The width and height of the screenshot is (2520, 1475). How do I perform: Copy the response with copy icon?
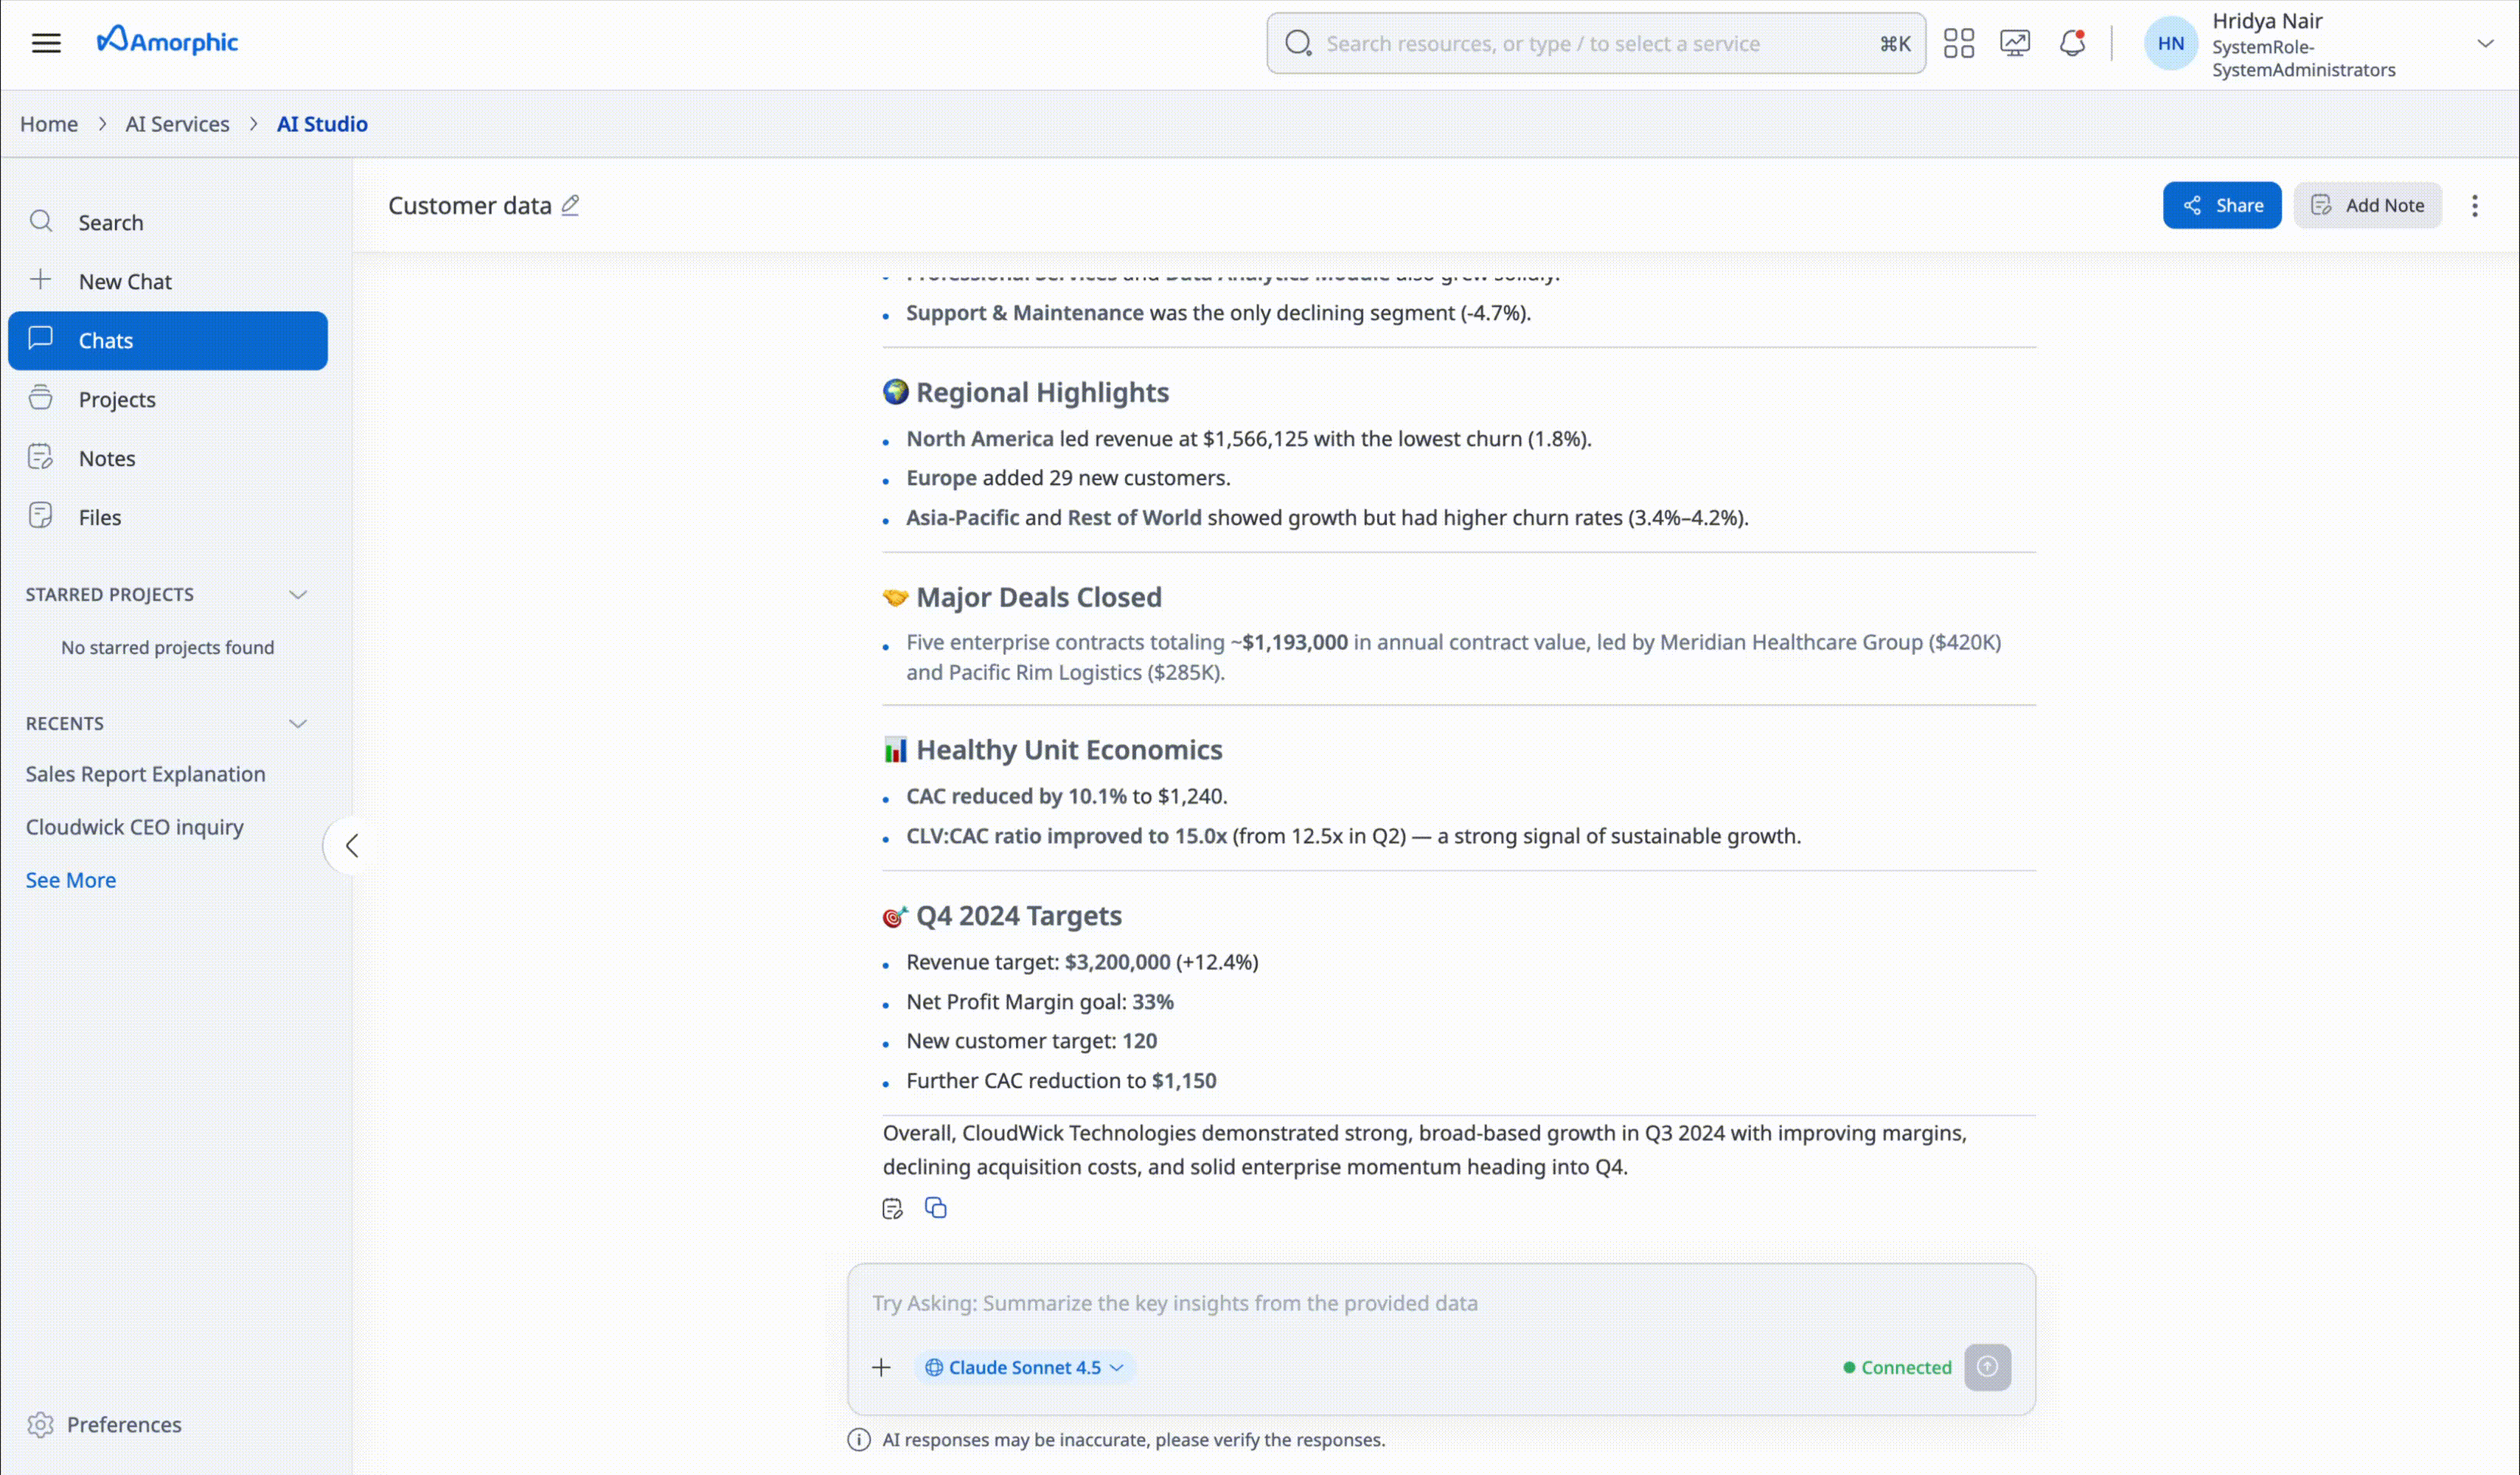point(935,1208)
